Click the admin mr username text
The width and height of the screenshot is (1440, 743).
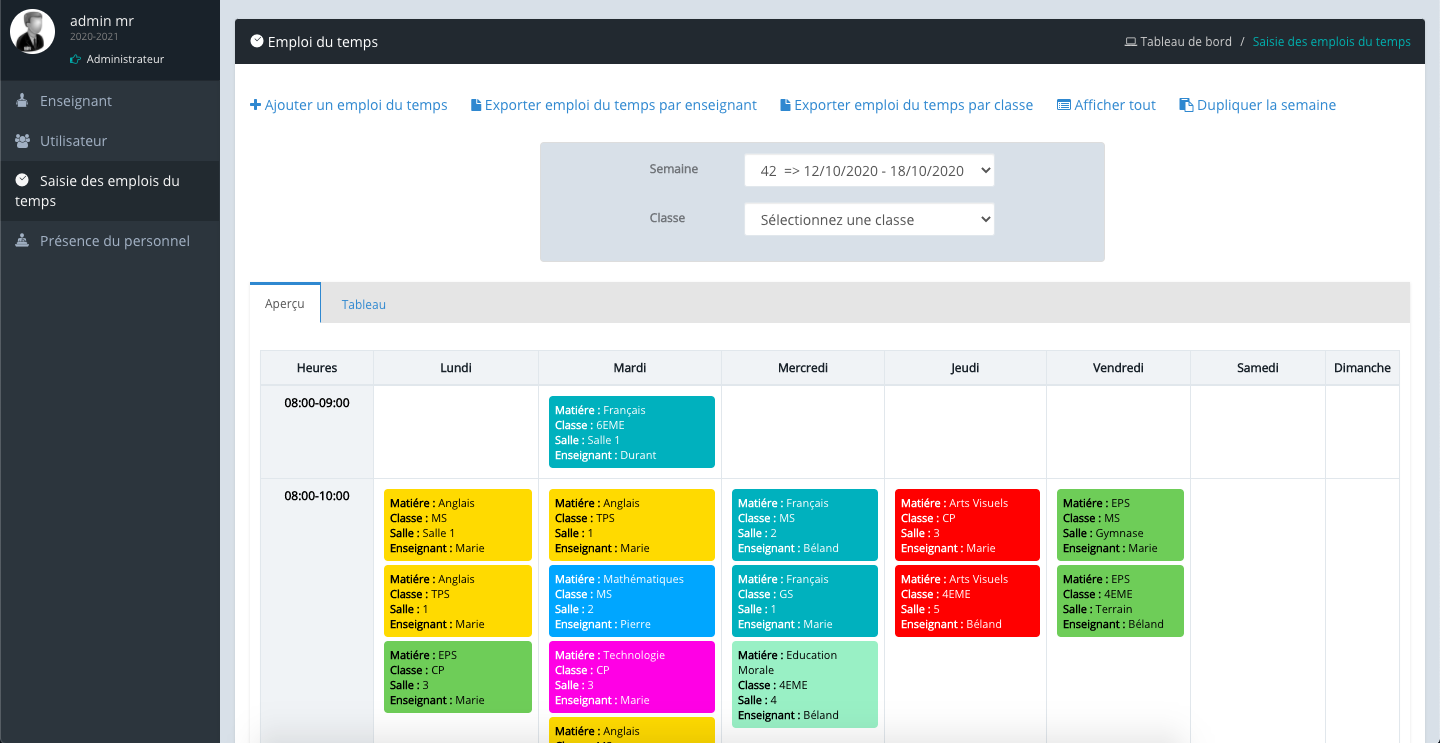pyautogui.click(x=102, y=21)
